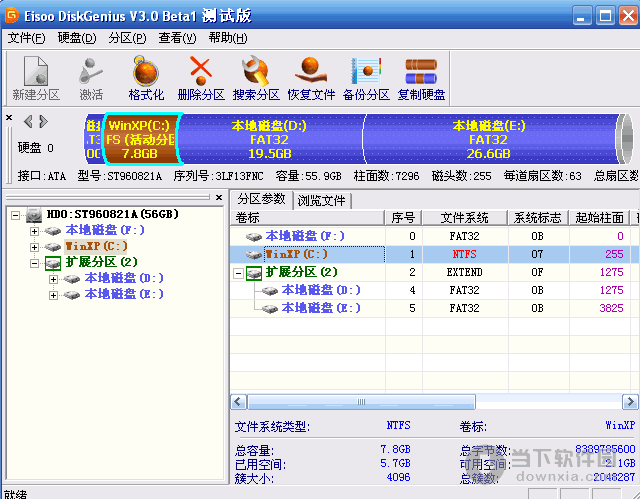Select the 本地磁盘(E:) segment in disk map
Viewport: 640px width, 499px height.
(489, 140)
